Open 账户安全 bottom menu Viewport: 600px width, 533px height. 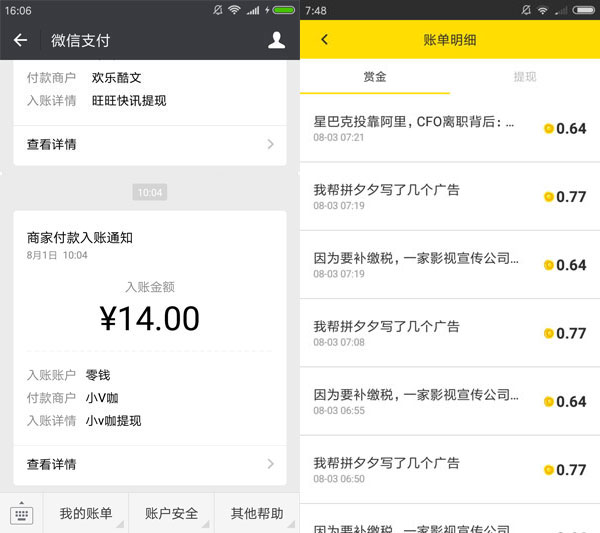click(x=171, y=513)
